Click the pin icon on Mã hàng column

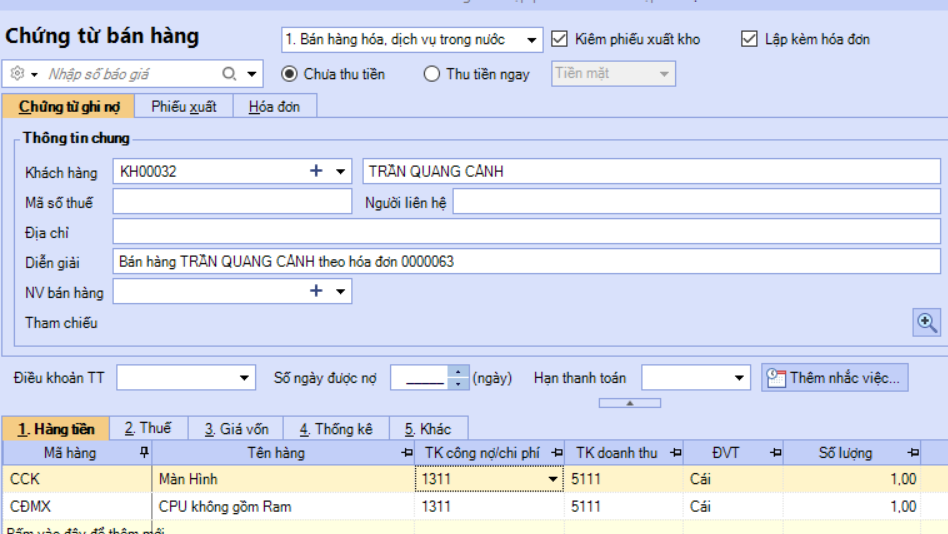[144, 453]
